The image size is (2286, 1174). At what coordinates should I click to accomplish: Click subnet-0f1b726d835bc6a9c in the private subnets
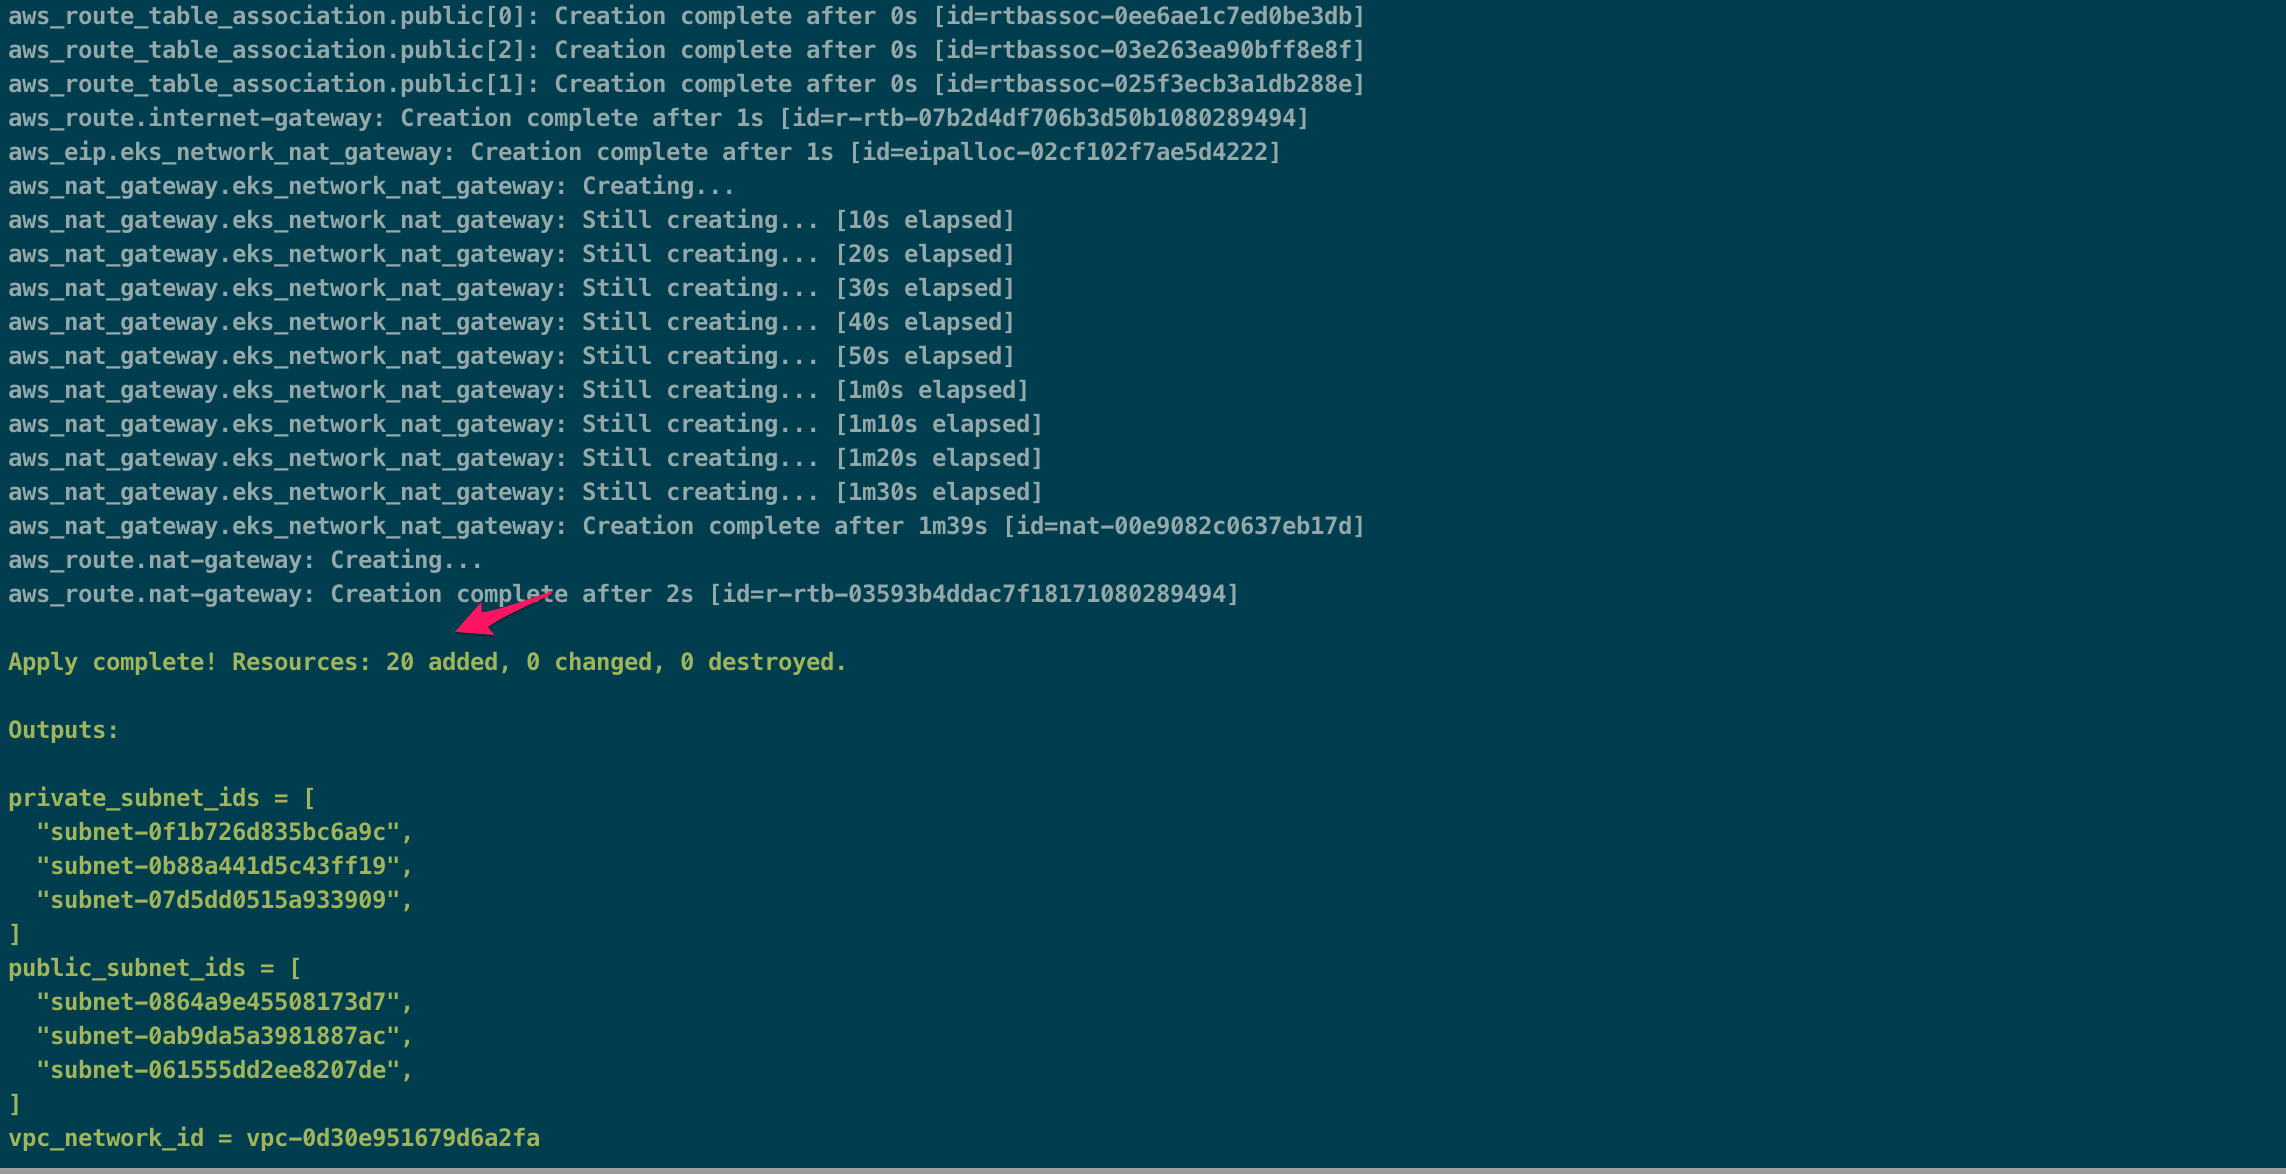click(218, 832)
